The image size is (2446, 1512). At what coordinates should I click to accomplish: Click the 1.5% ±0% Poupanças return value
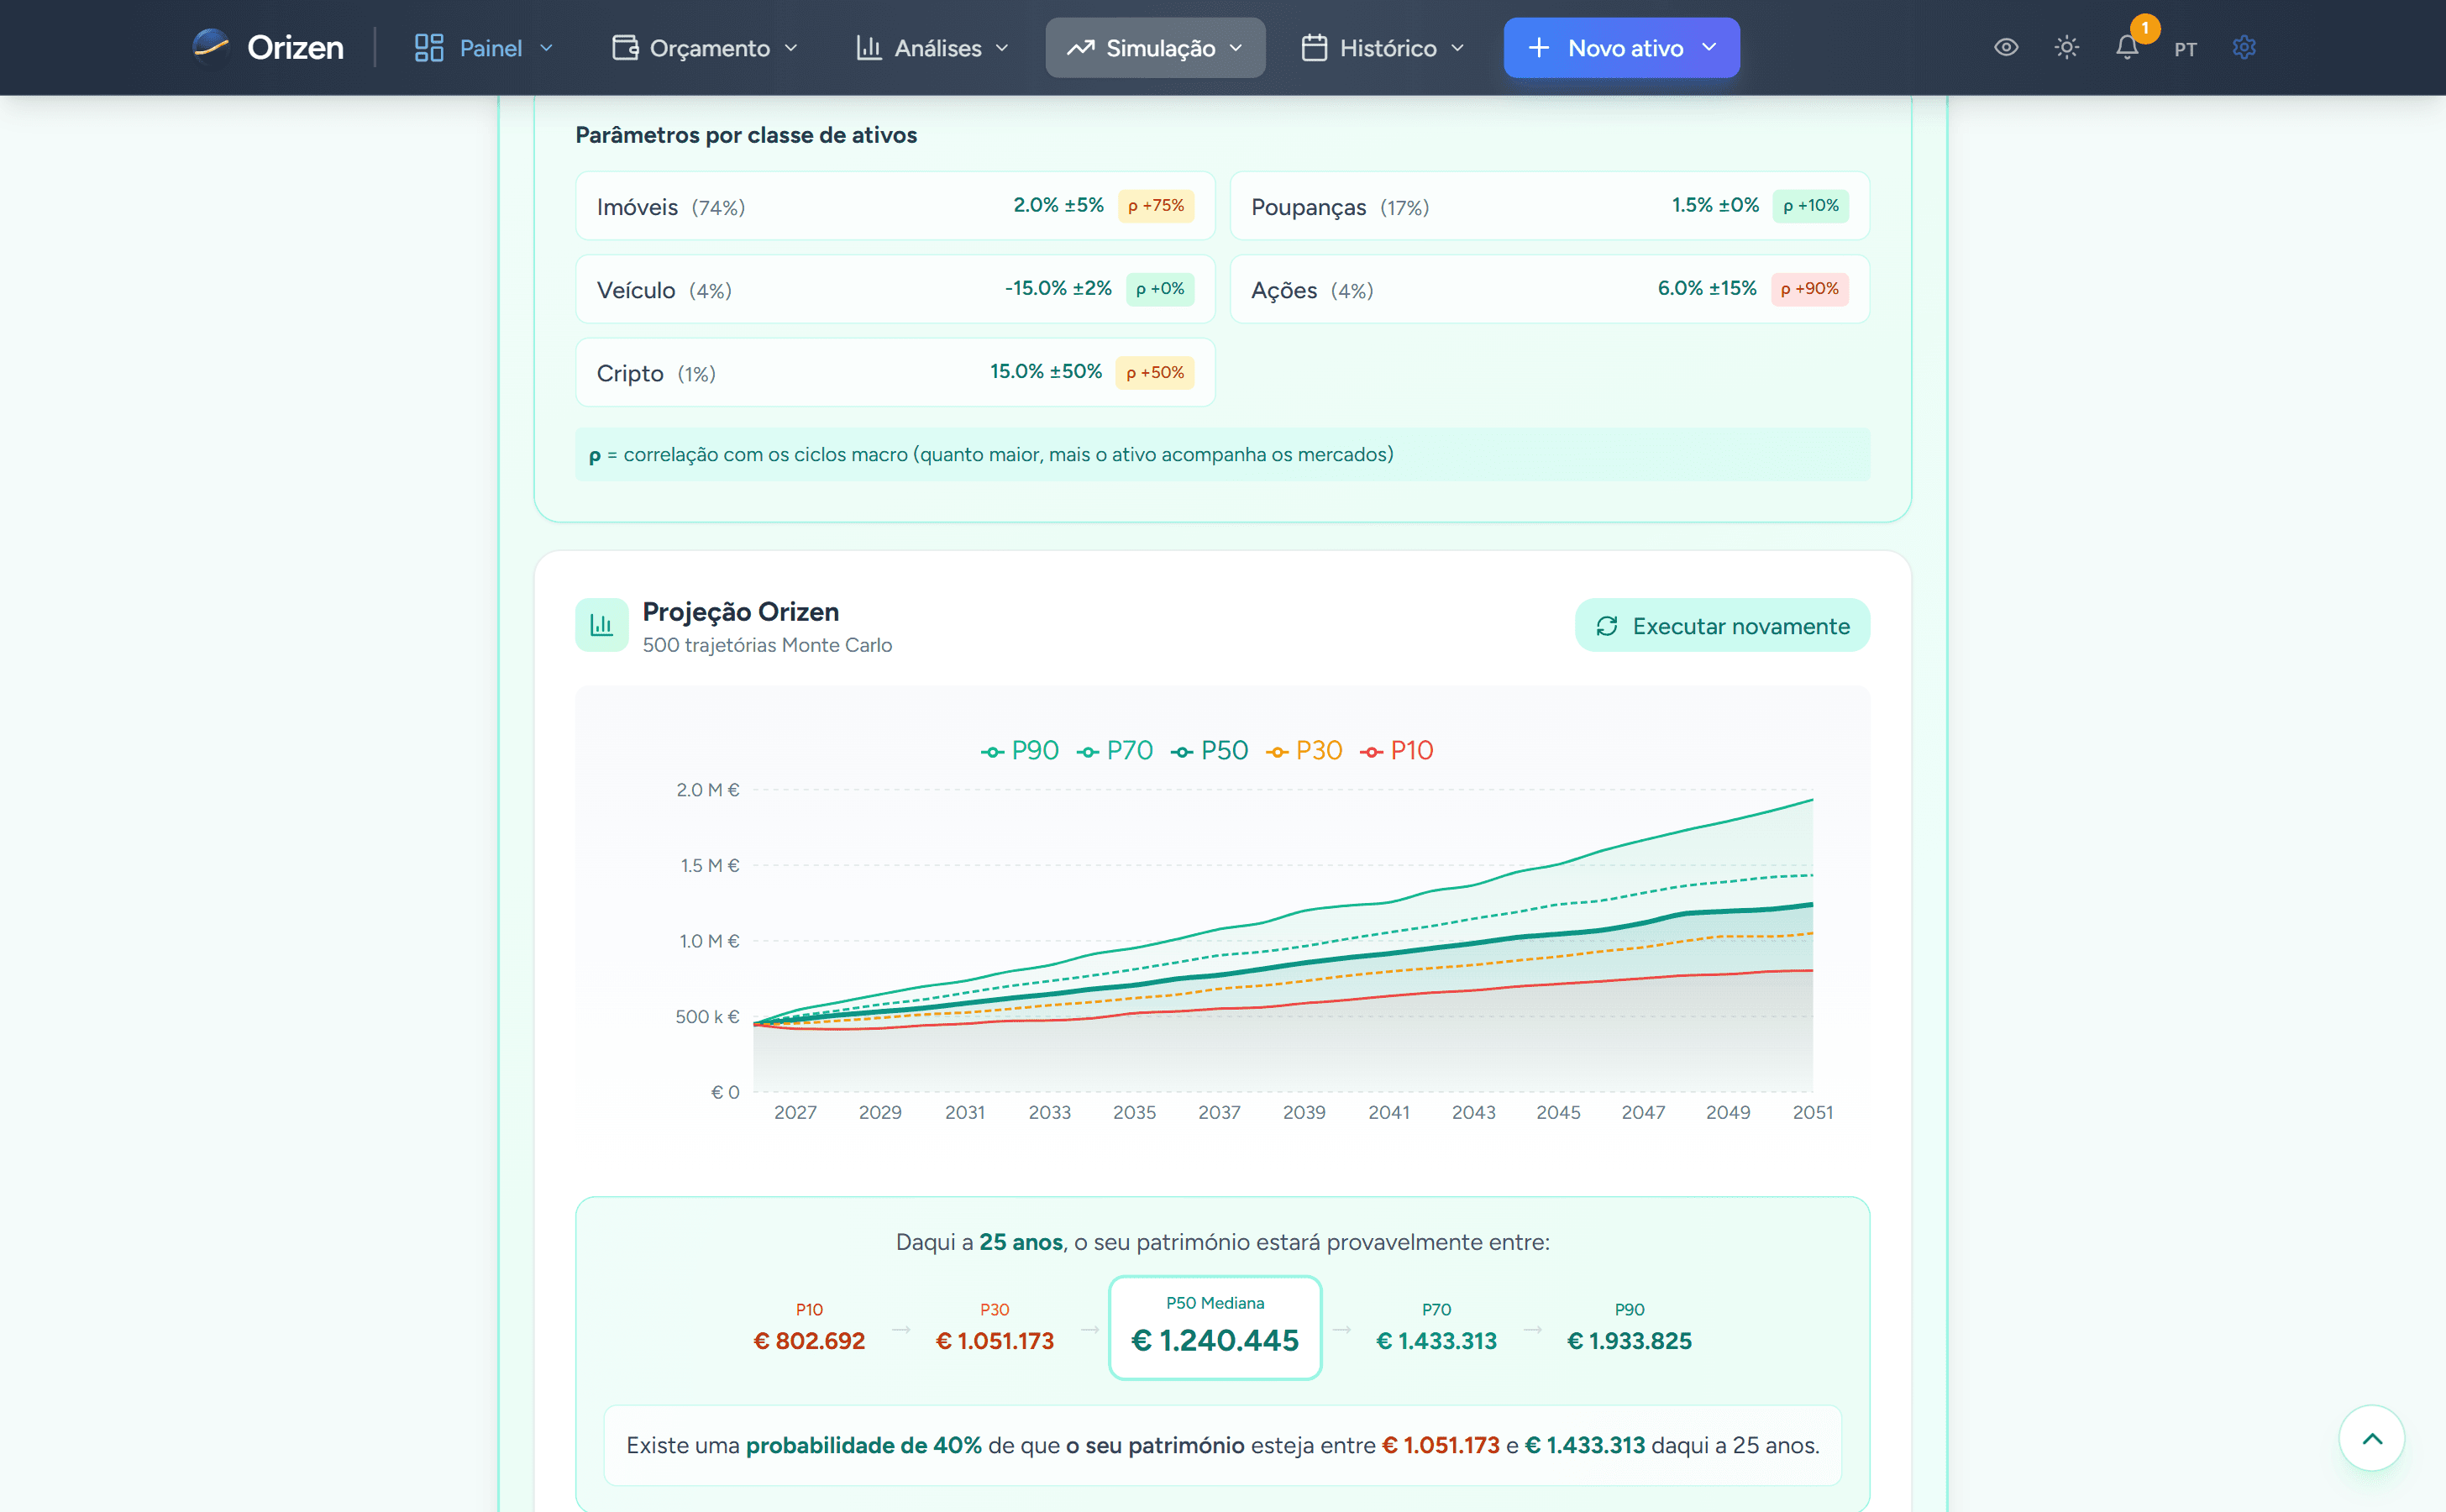(x=1715, y=205)
